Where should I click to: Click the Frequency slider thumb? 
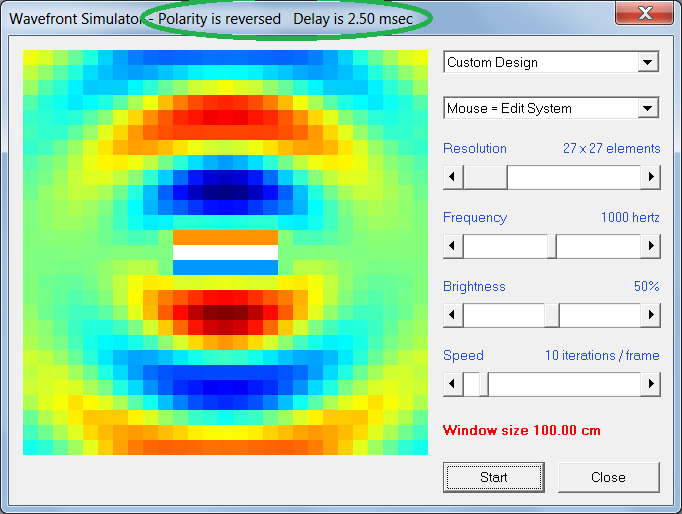[552, 246]
